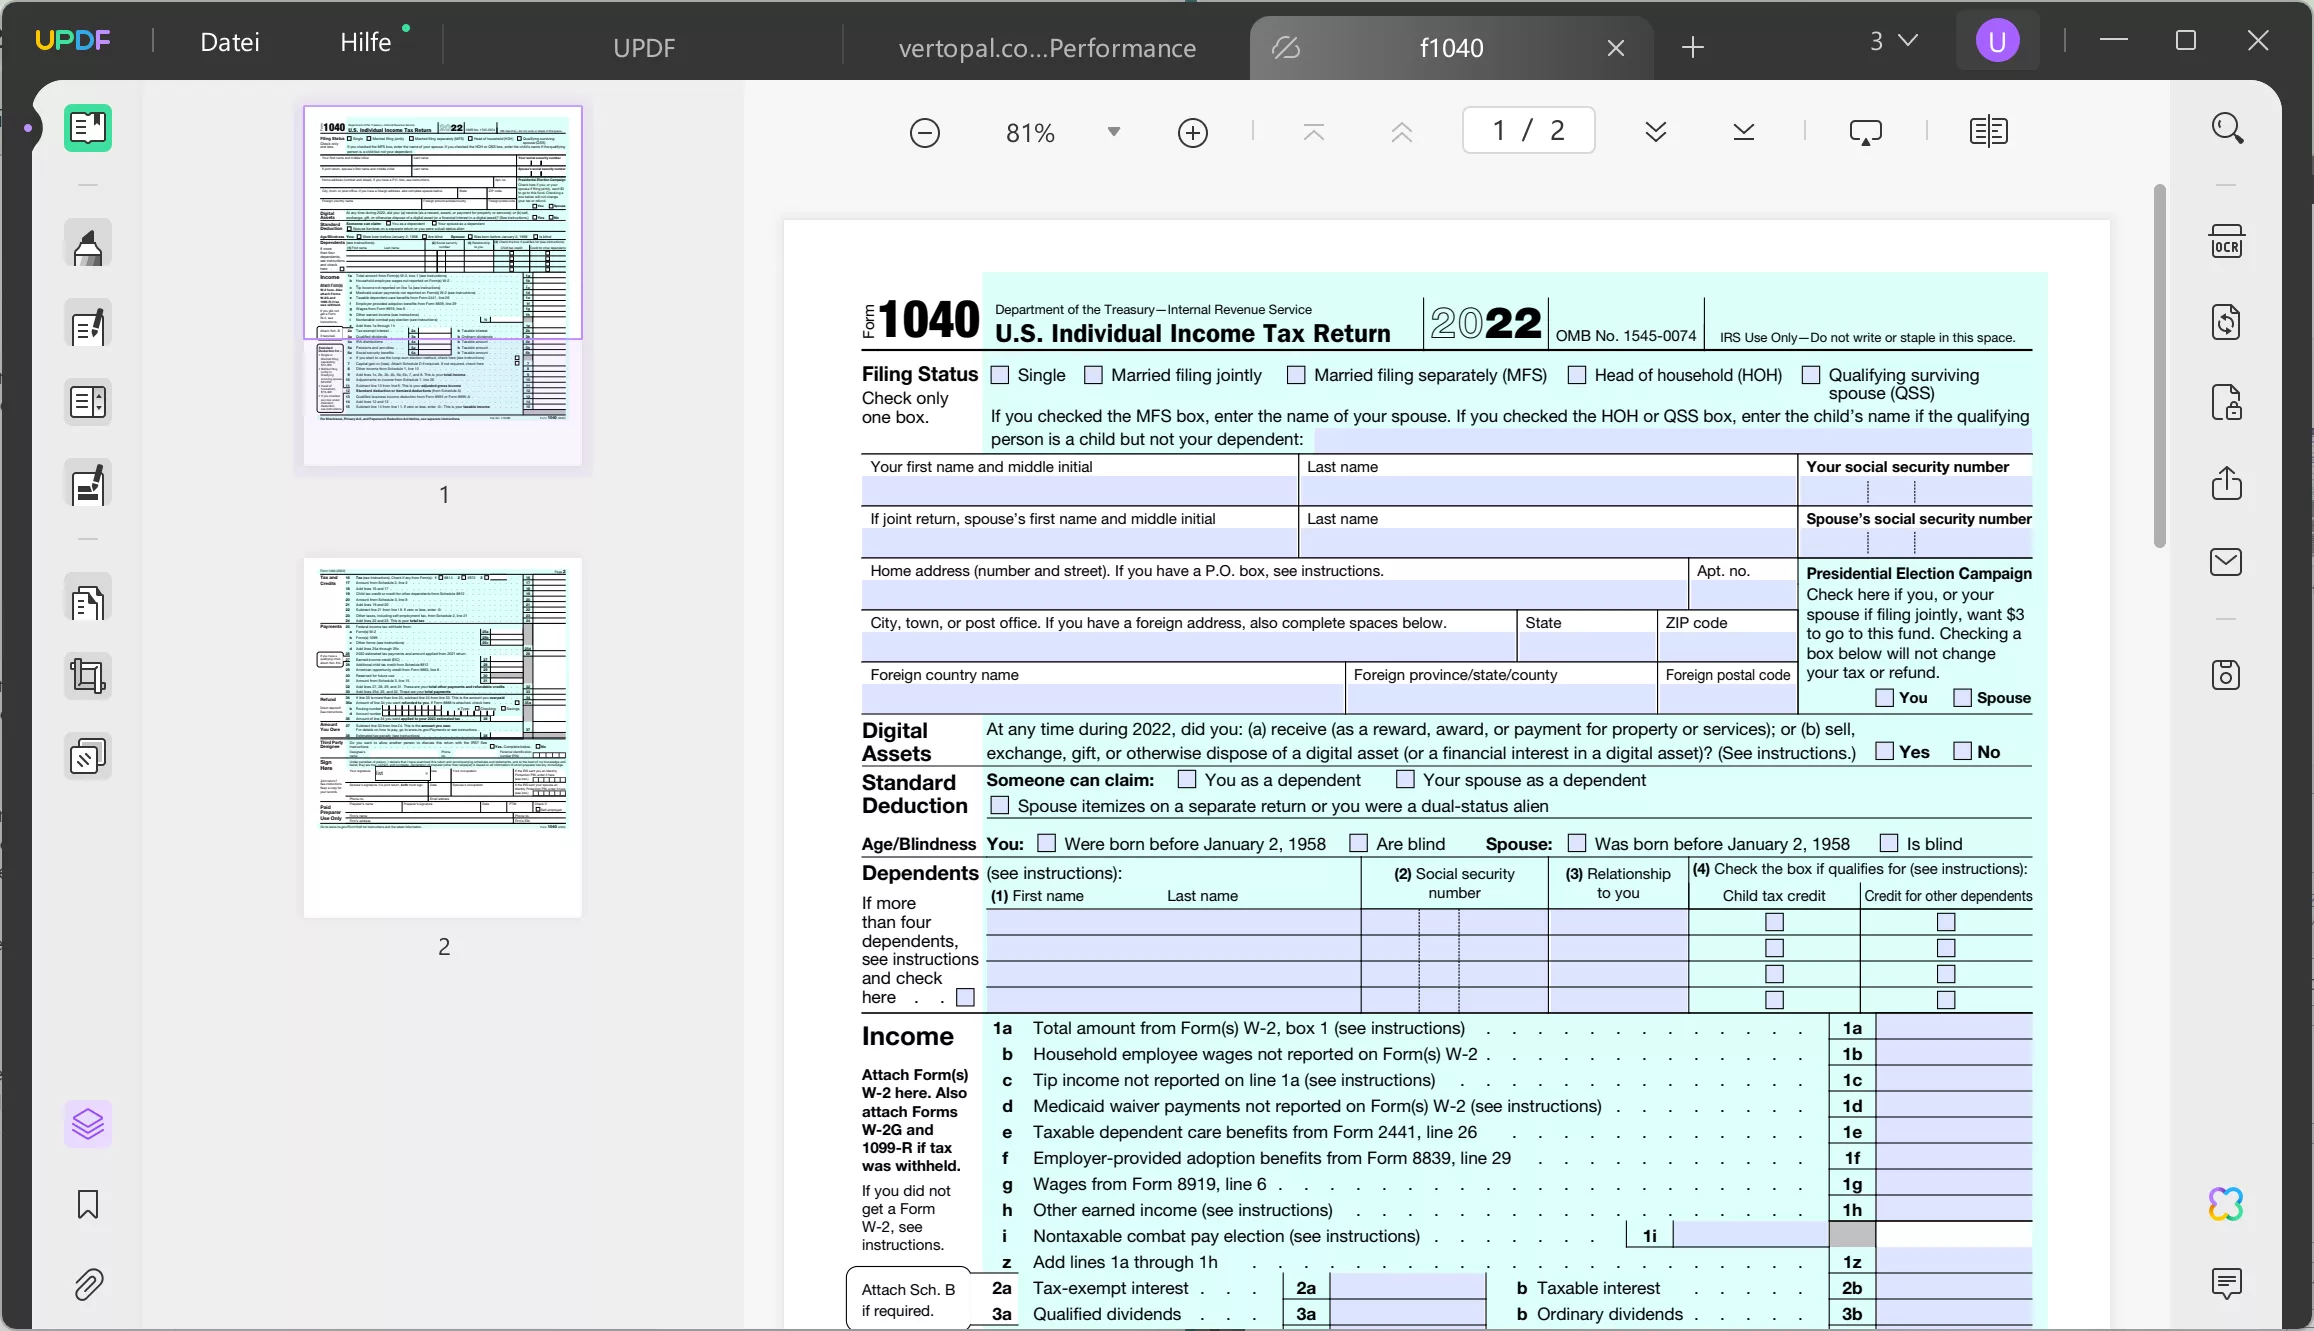This screenshot has height=1331, width=2314.
Task: Open the Datei menu
Action: click(x=230, y=42)
